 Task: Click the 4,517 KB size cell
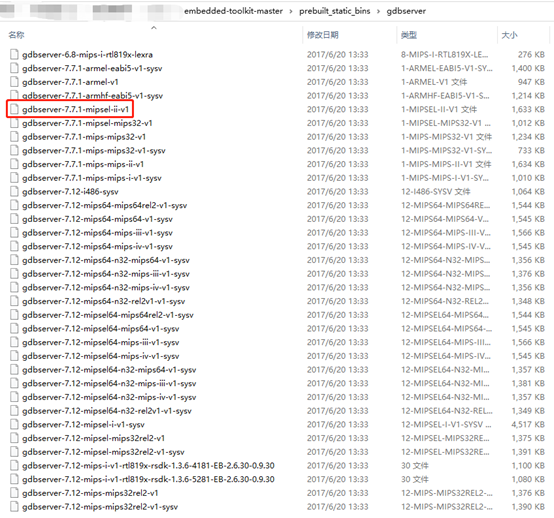click(x=528, y=424)
